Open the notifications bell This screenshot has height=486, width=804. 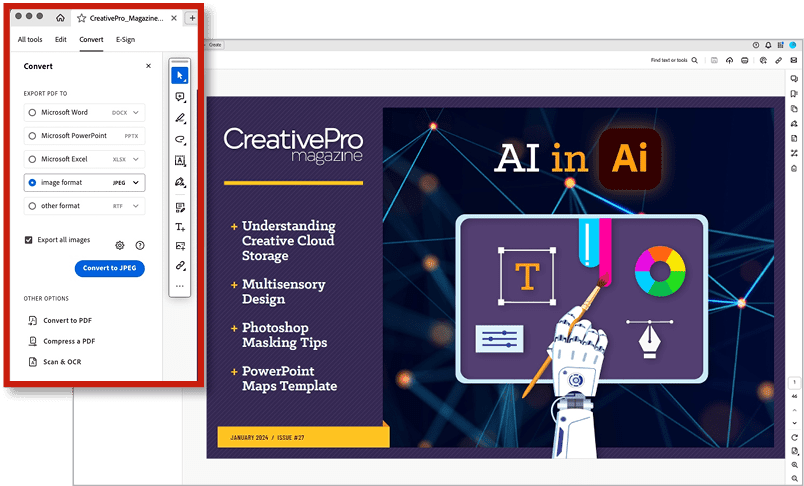point(768,45)
